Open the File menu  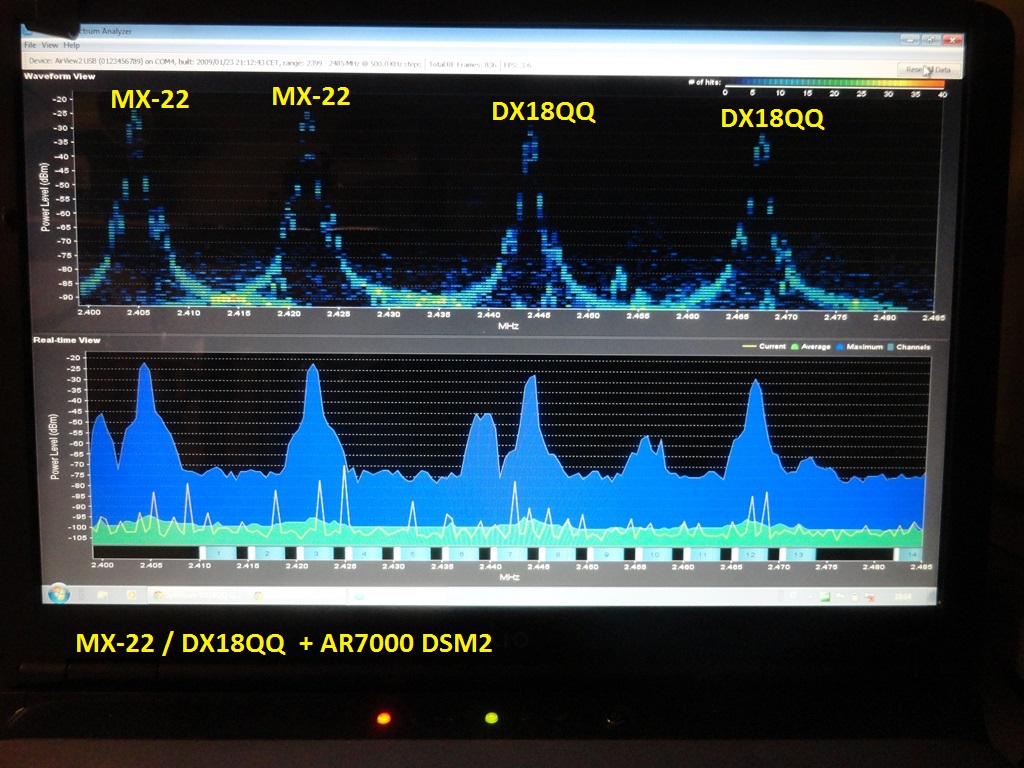[30, 46]
